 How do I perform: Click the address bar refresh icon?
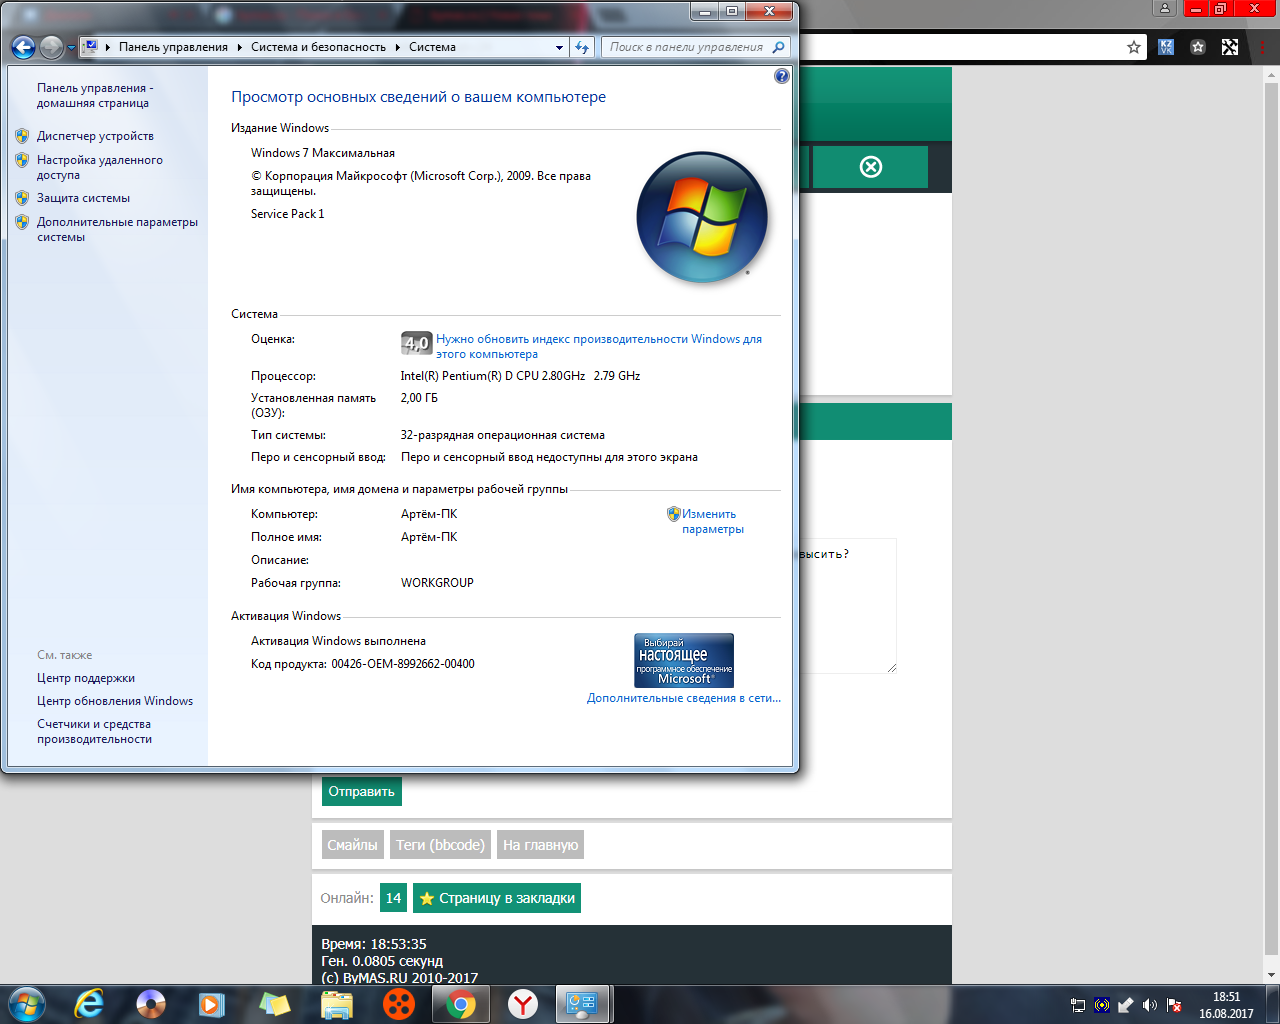pos(582,47)
